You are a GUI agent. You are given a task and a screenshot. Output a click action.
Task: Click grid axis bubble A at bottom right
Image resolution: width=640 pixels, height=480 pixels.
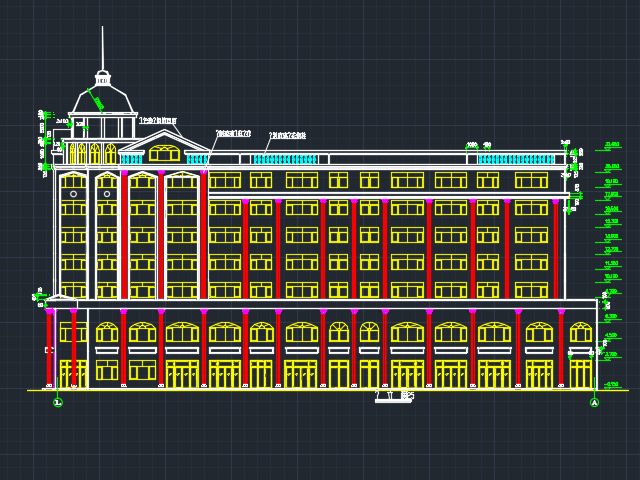(594, 402)
